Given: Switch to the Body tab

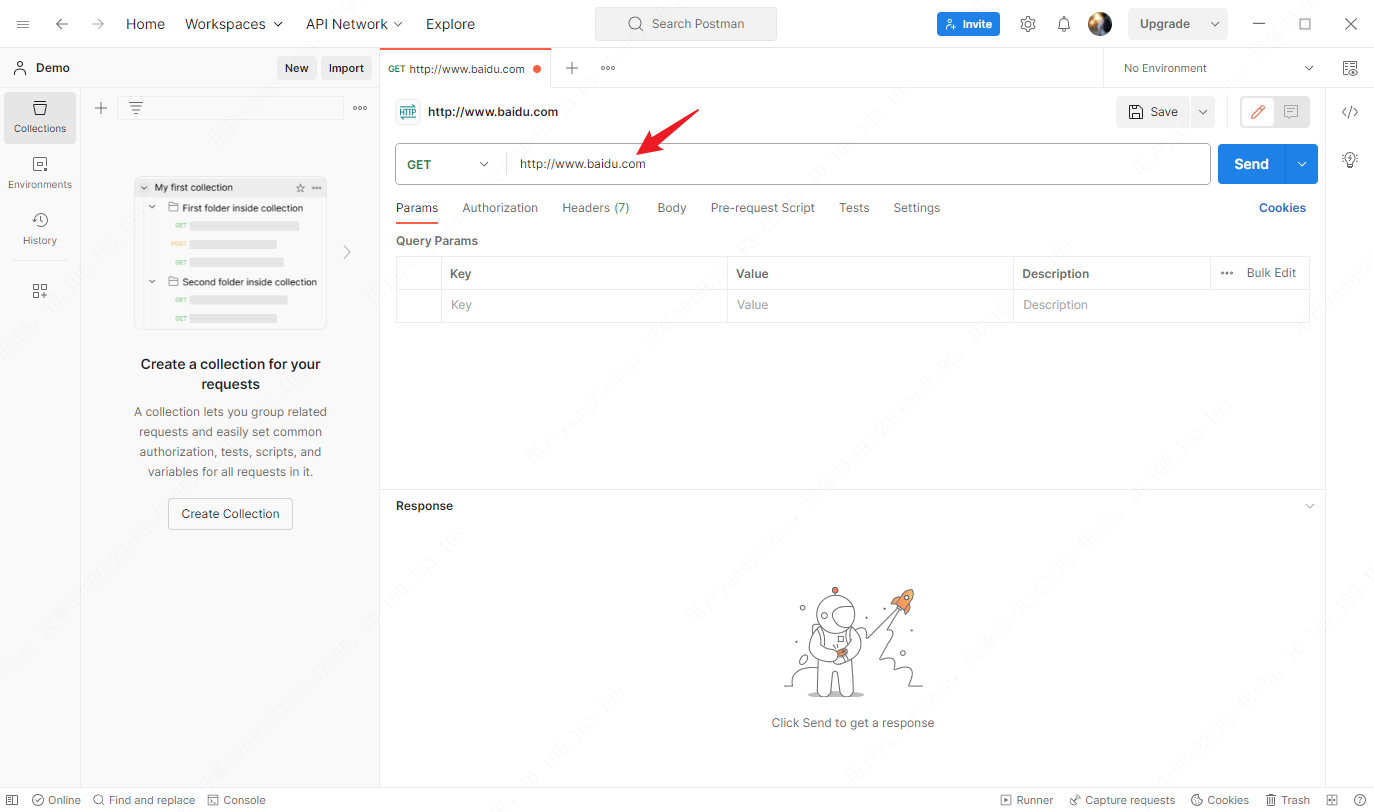Looking at the screenshot, I should pos(672,208).
